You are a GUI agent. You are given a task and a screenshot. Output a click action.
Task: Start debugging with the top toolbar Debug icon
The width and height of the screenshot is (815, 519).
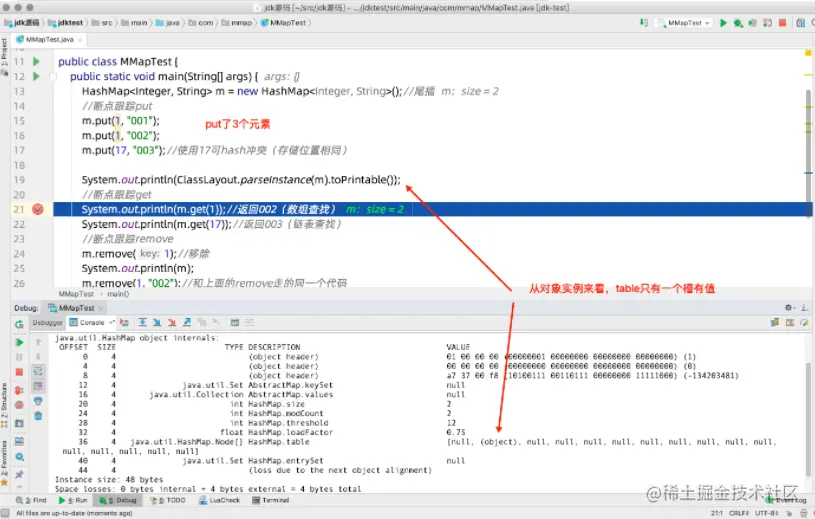coord(738,23)
